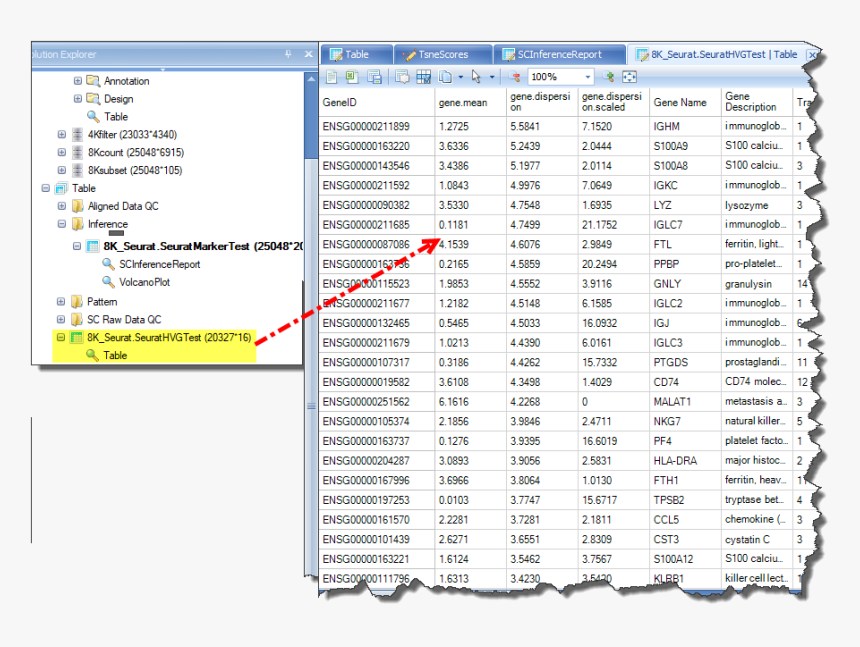Pin the Solution Explorer panel

coord(288,54)
